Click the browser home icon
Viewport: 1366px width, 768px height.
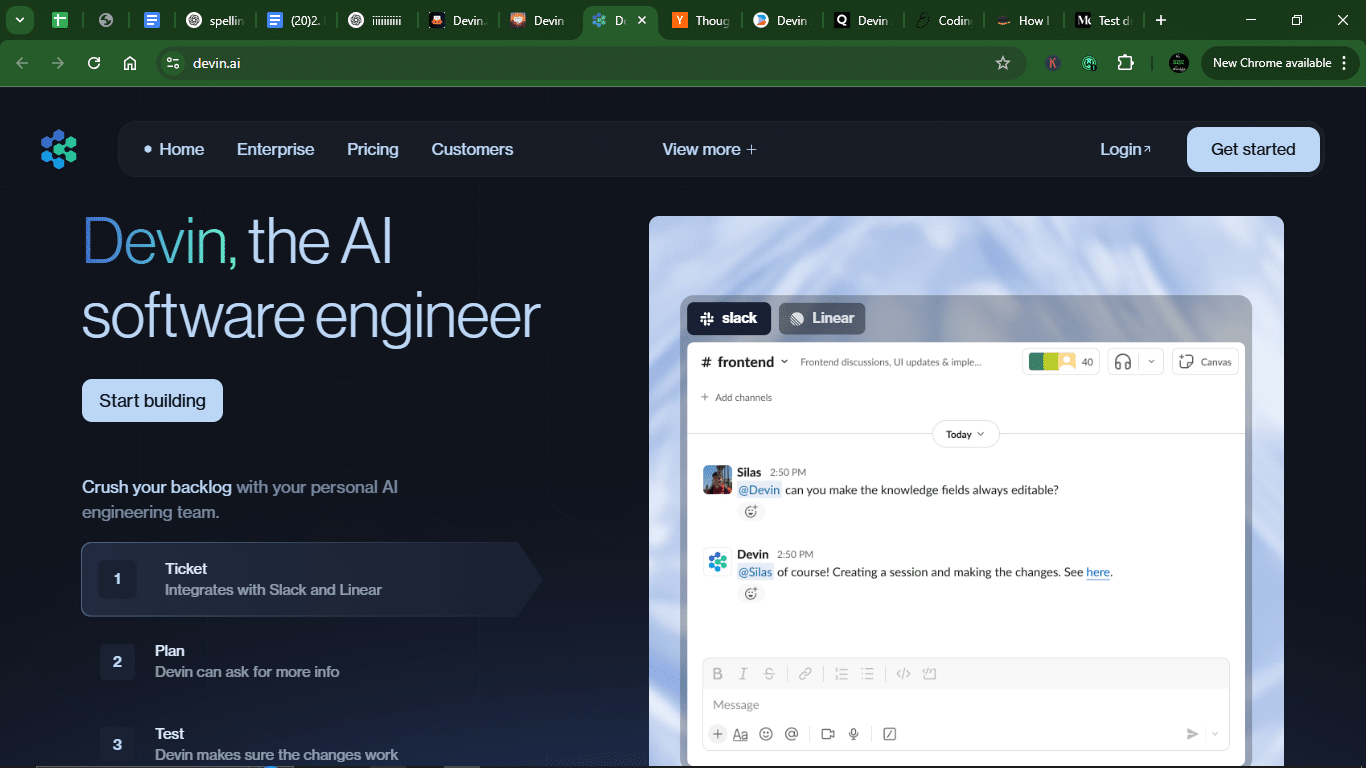pos(130,63)
